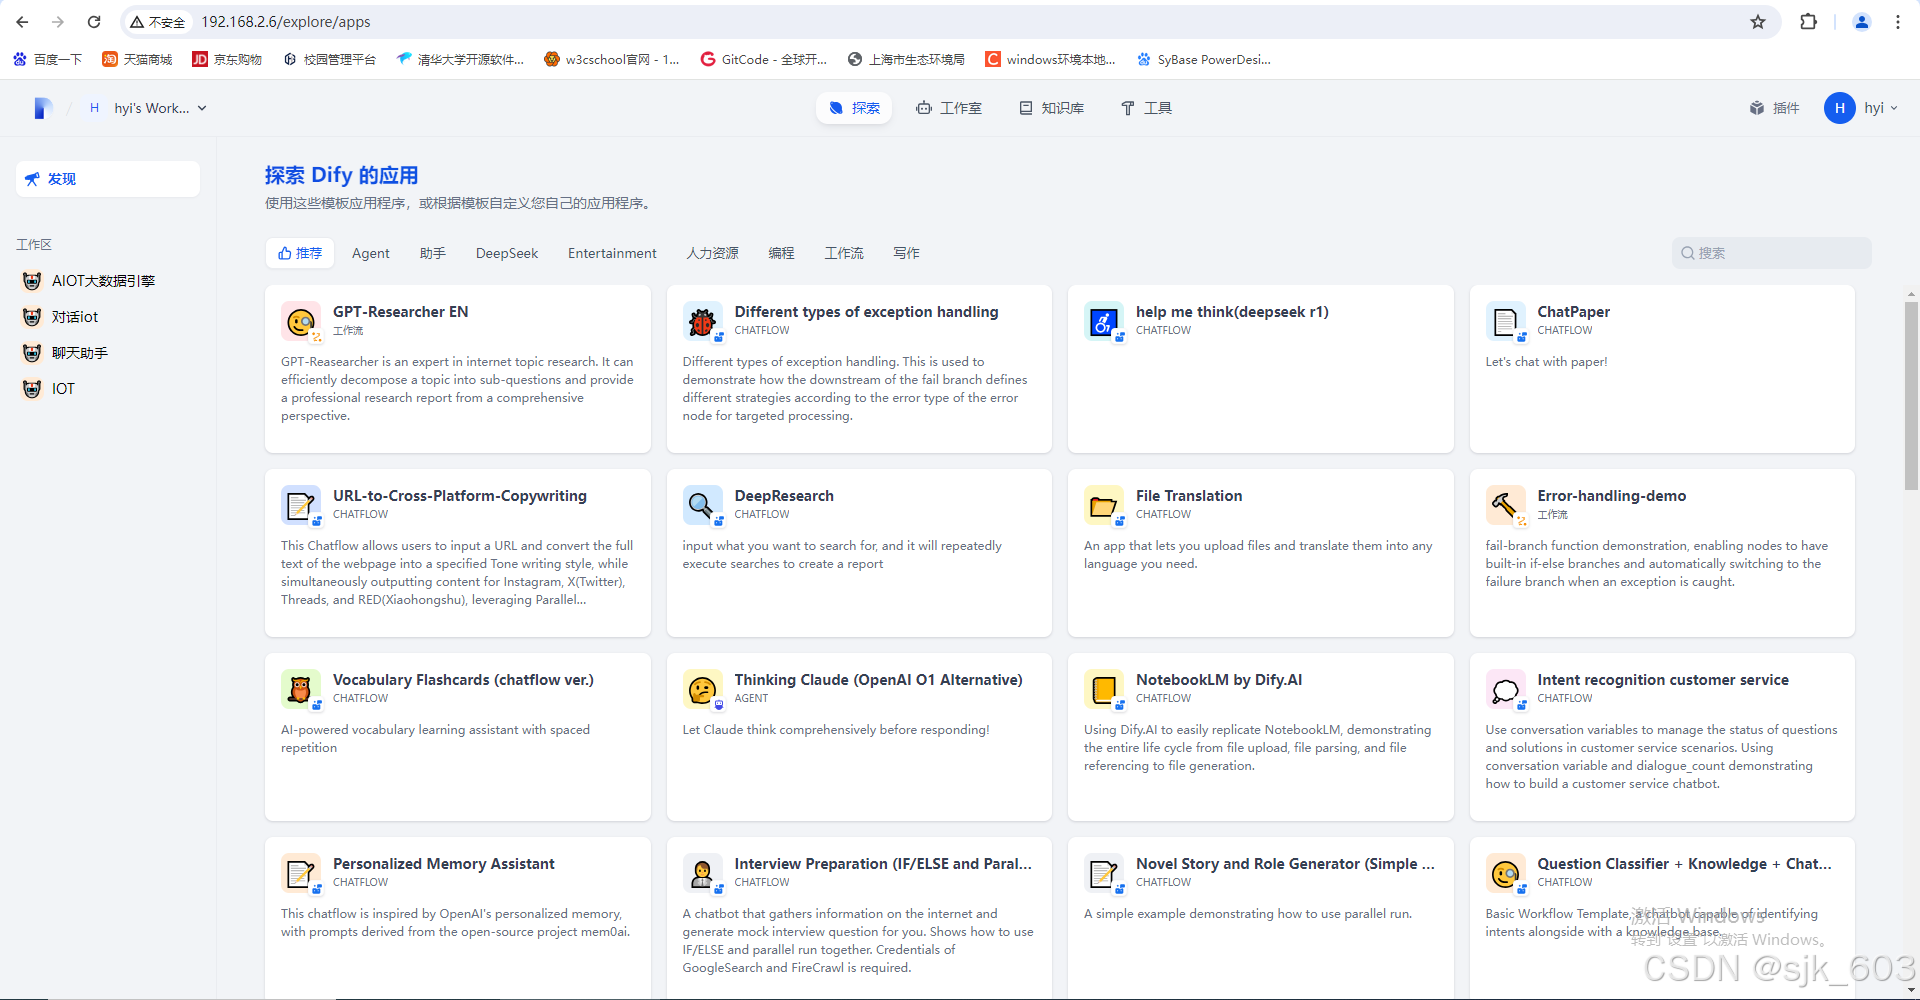This screenshot has height=1000, width=1920.
Task: Click the Interview Preparation person icon
Action: click(702, 873)
